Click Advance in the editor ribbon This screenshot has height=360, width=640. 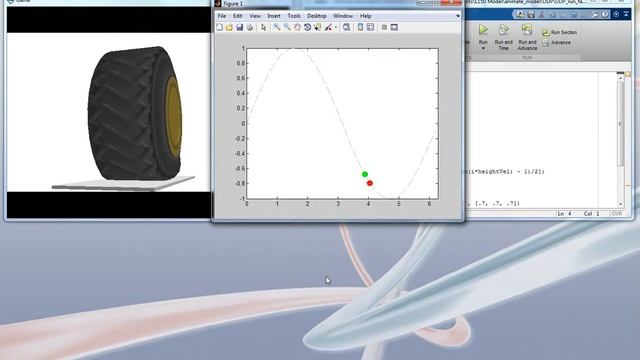556,42
